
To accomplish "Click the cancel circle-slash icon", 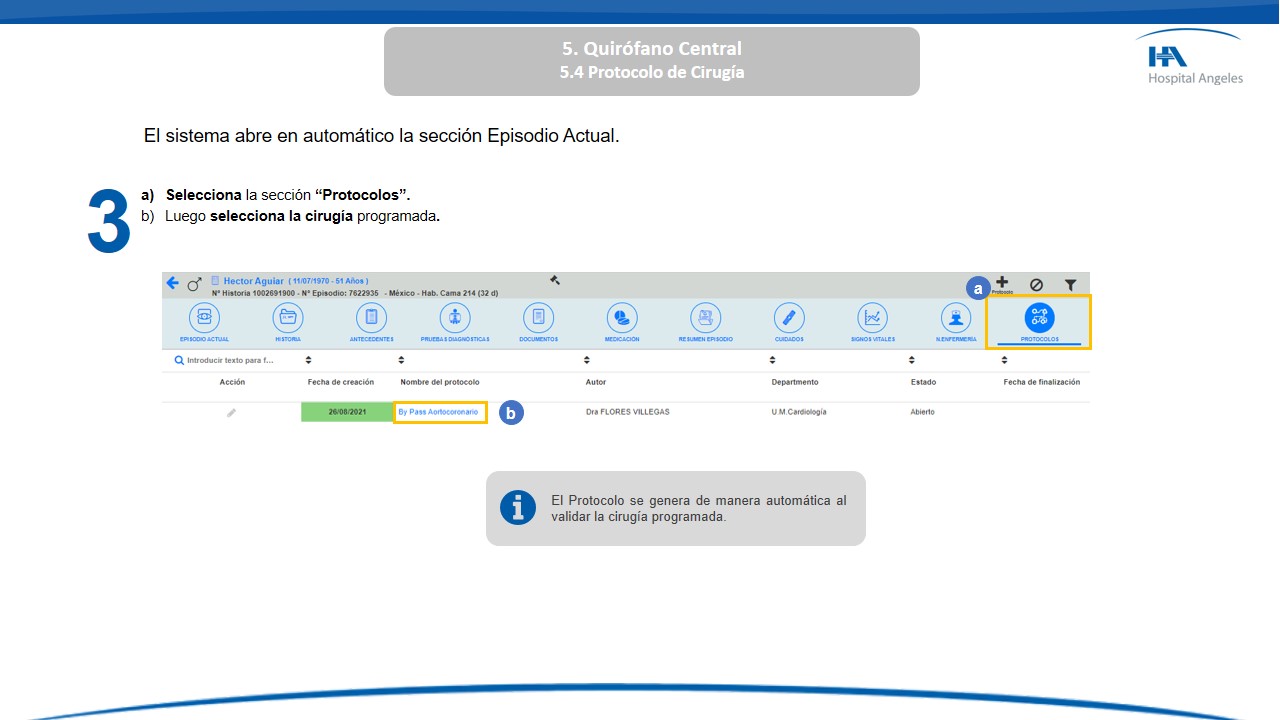I will tap(1036, 285).
